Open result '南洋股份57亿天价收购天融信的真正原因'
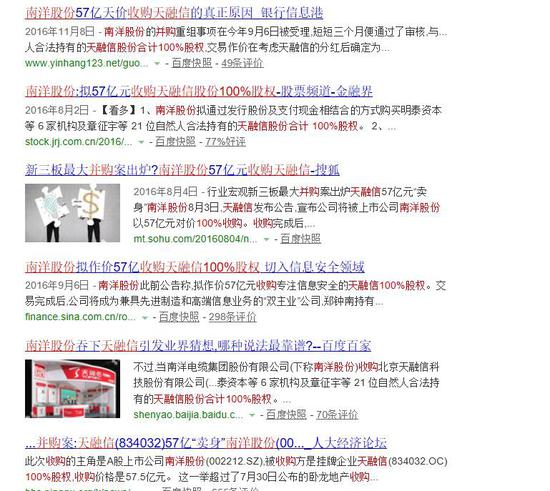 [x=174, y=13]
